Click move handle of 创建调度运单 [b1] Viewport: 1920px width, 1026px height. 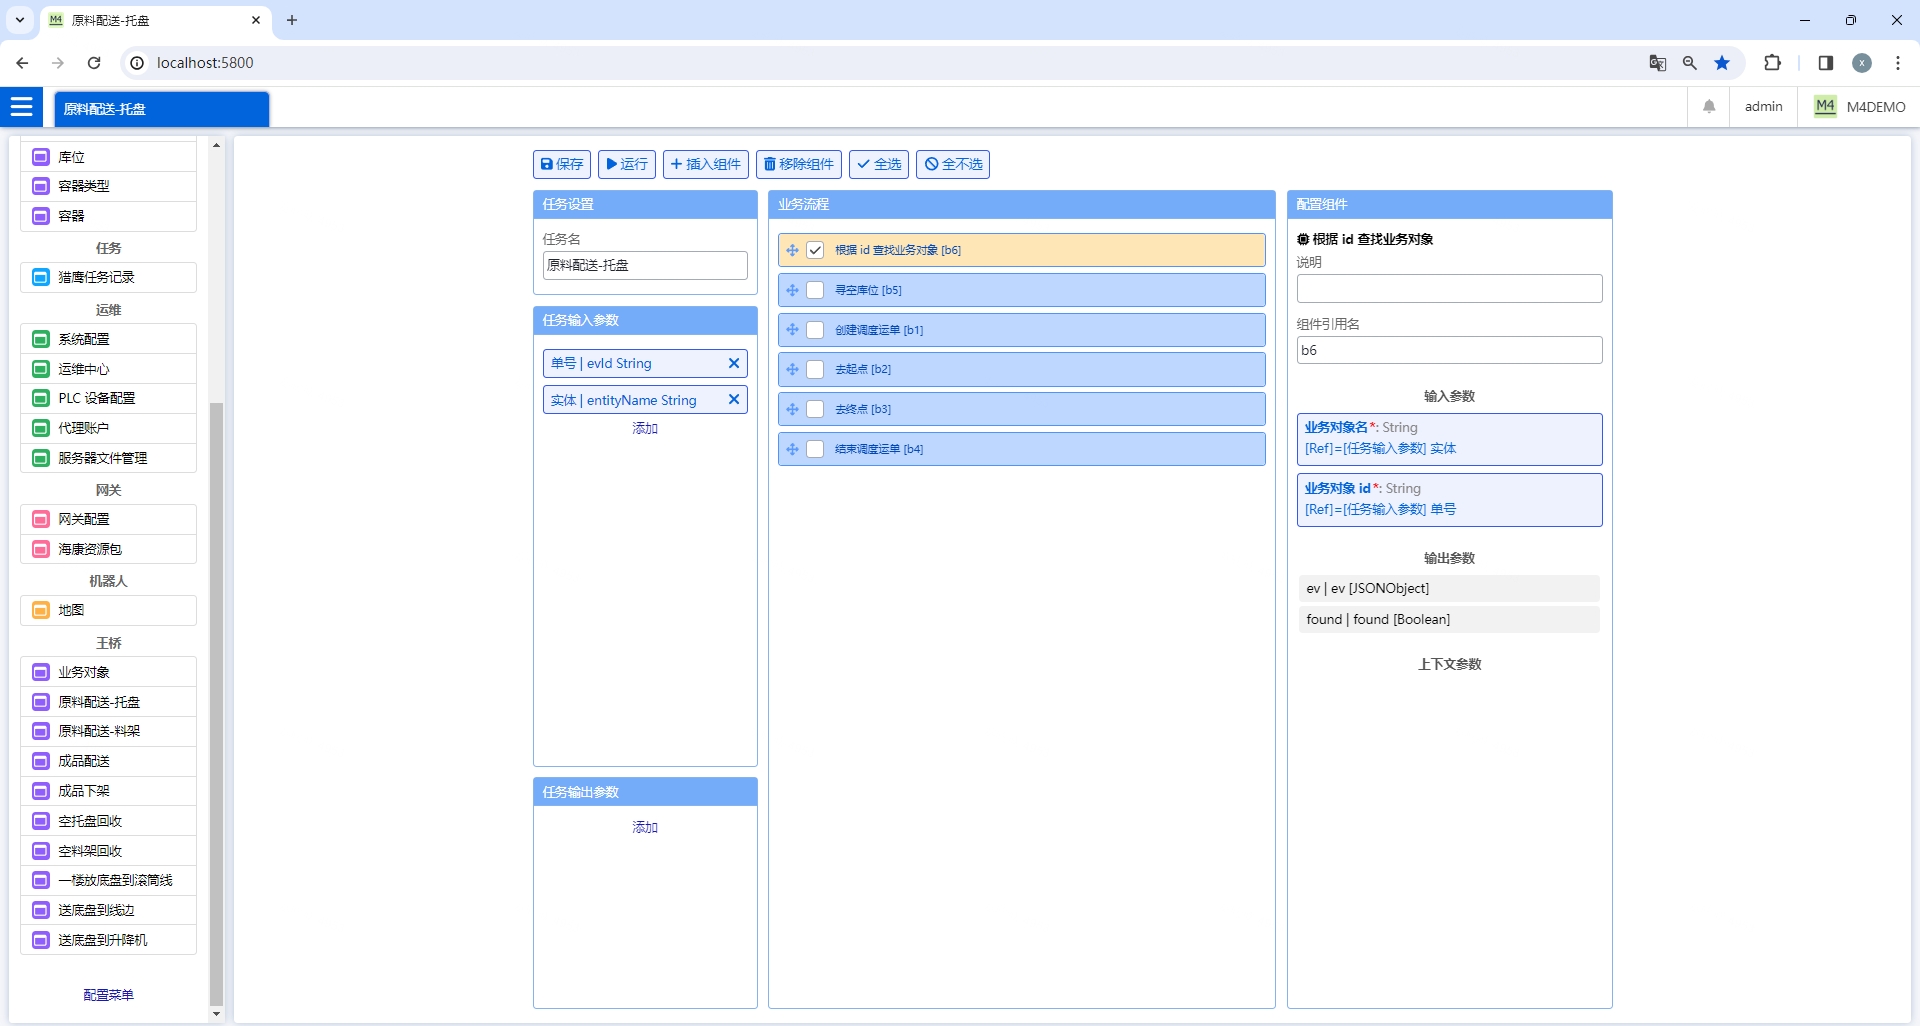pyautogui.click(x=792, y=329)
